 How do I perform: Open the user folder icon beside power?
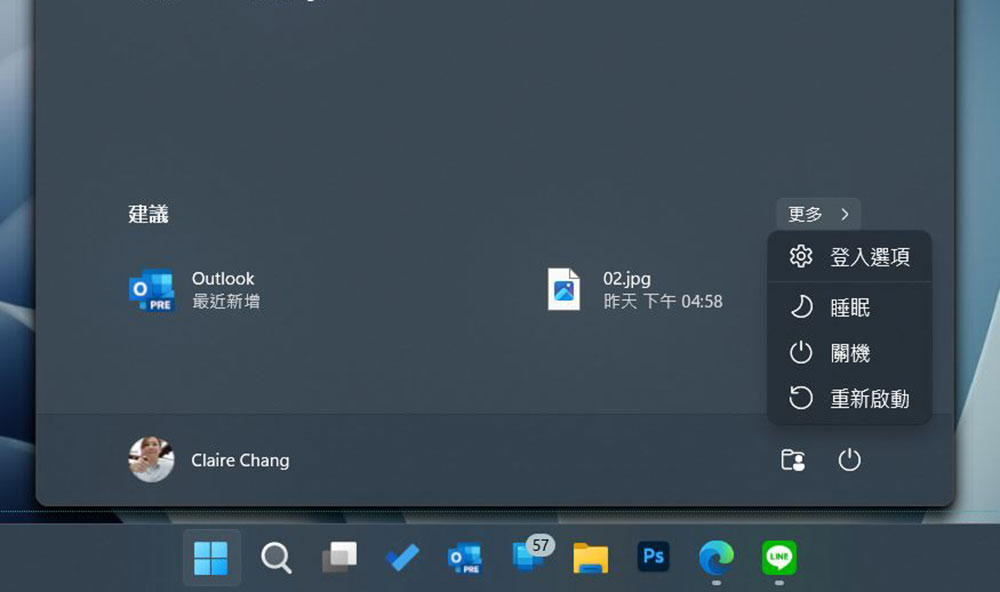pyautogui.click(x=793, y=460)
